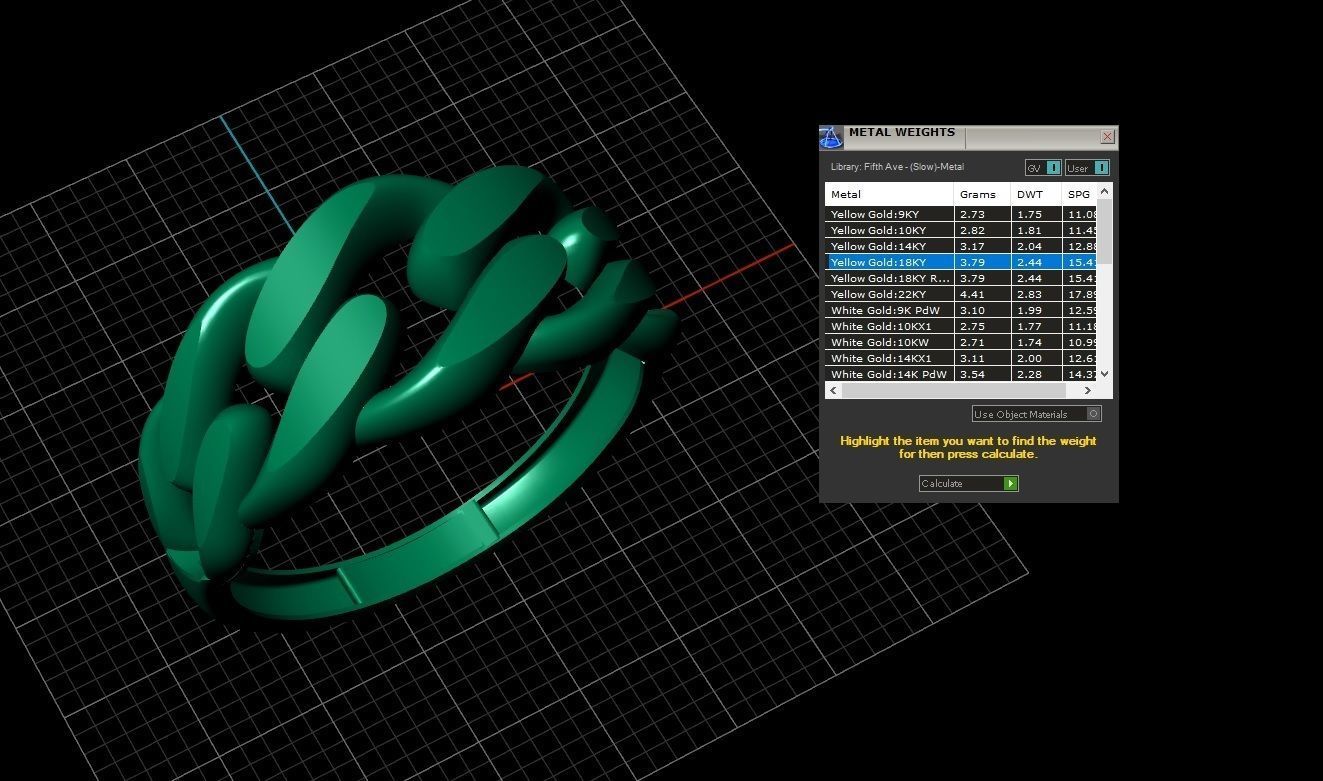This screenshot has width=1323, height=781.
Task: Click the Metal column header
Action: (889, 194)
